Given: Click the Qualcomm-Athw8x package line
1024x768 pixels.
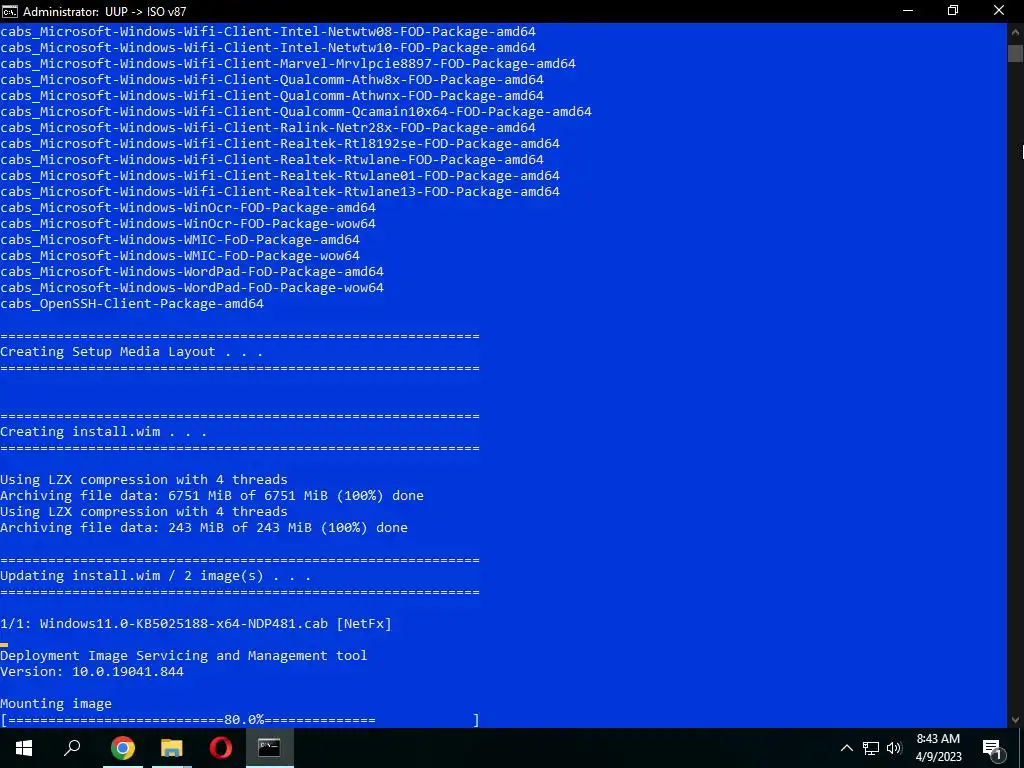Looking at the screenshot, I should [x=272, y=80].
